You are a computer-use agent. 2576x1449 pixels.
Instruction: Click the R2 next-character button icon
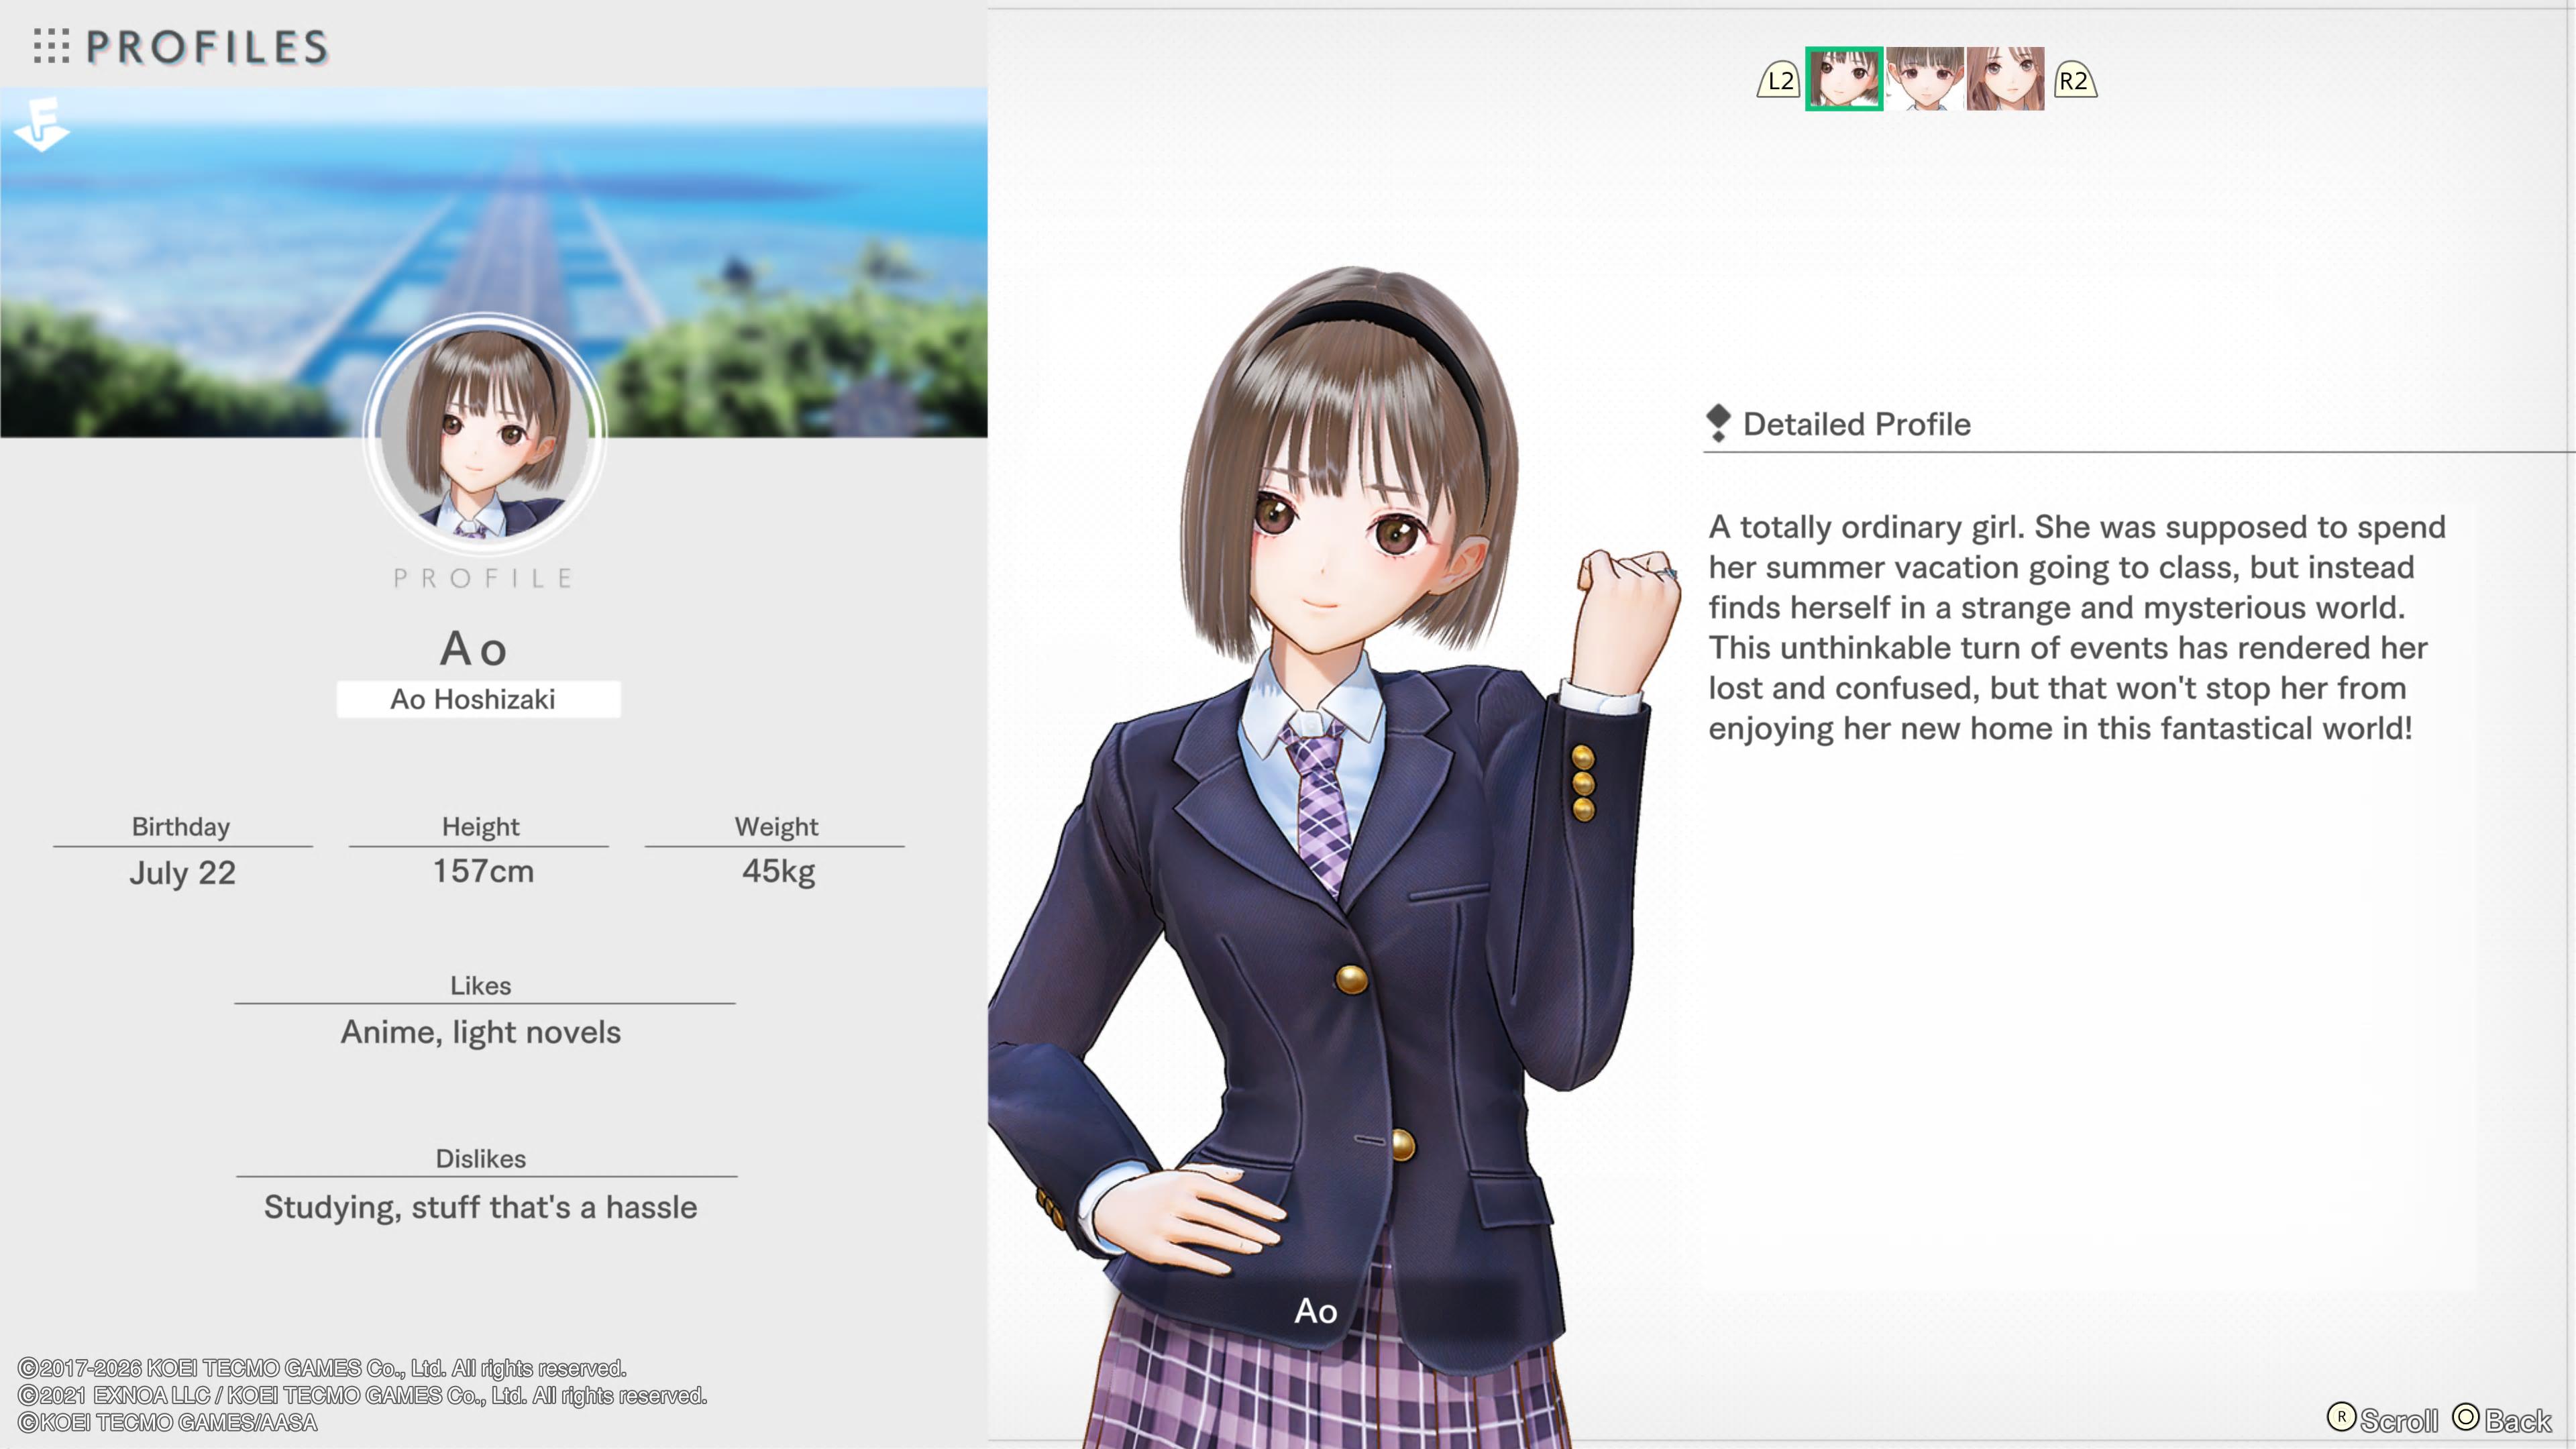pyautogui.click(x=2075, y=80)
